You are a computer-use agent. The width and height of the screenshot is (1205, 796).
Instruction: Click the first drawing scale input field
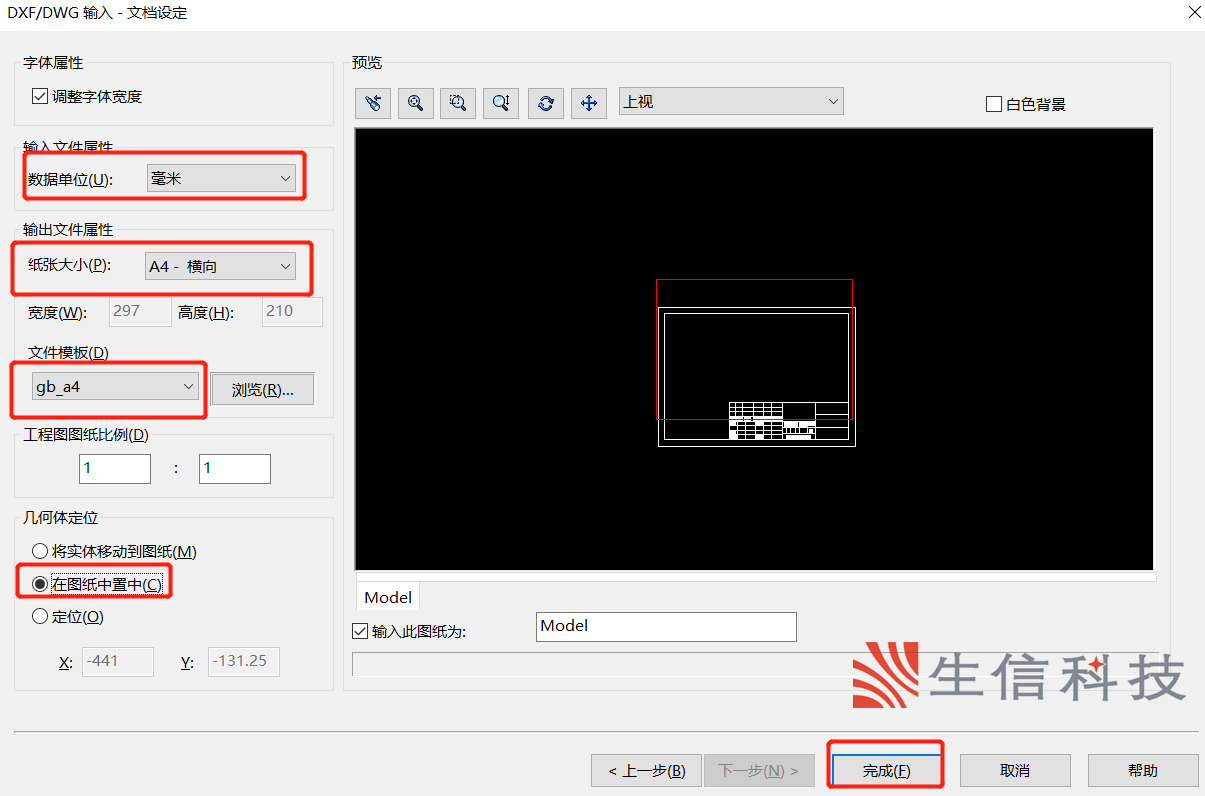(x=115, y=468)
